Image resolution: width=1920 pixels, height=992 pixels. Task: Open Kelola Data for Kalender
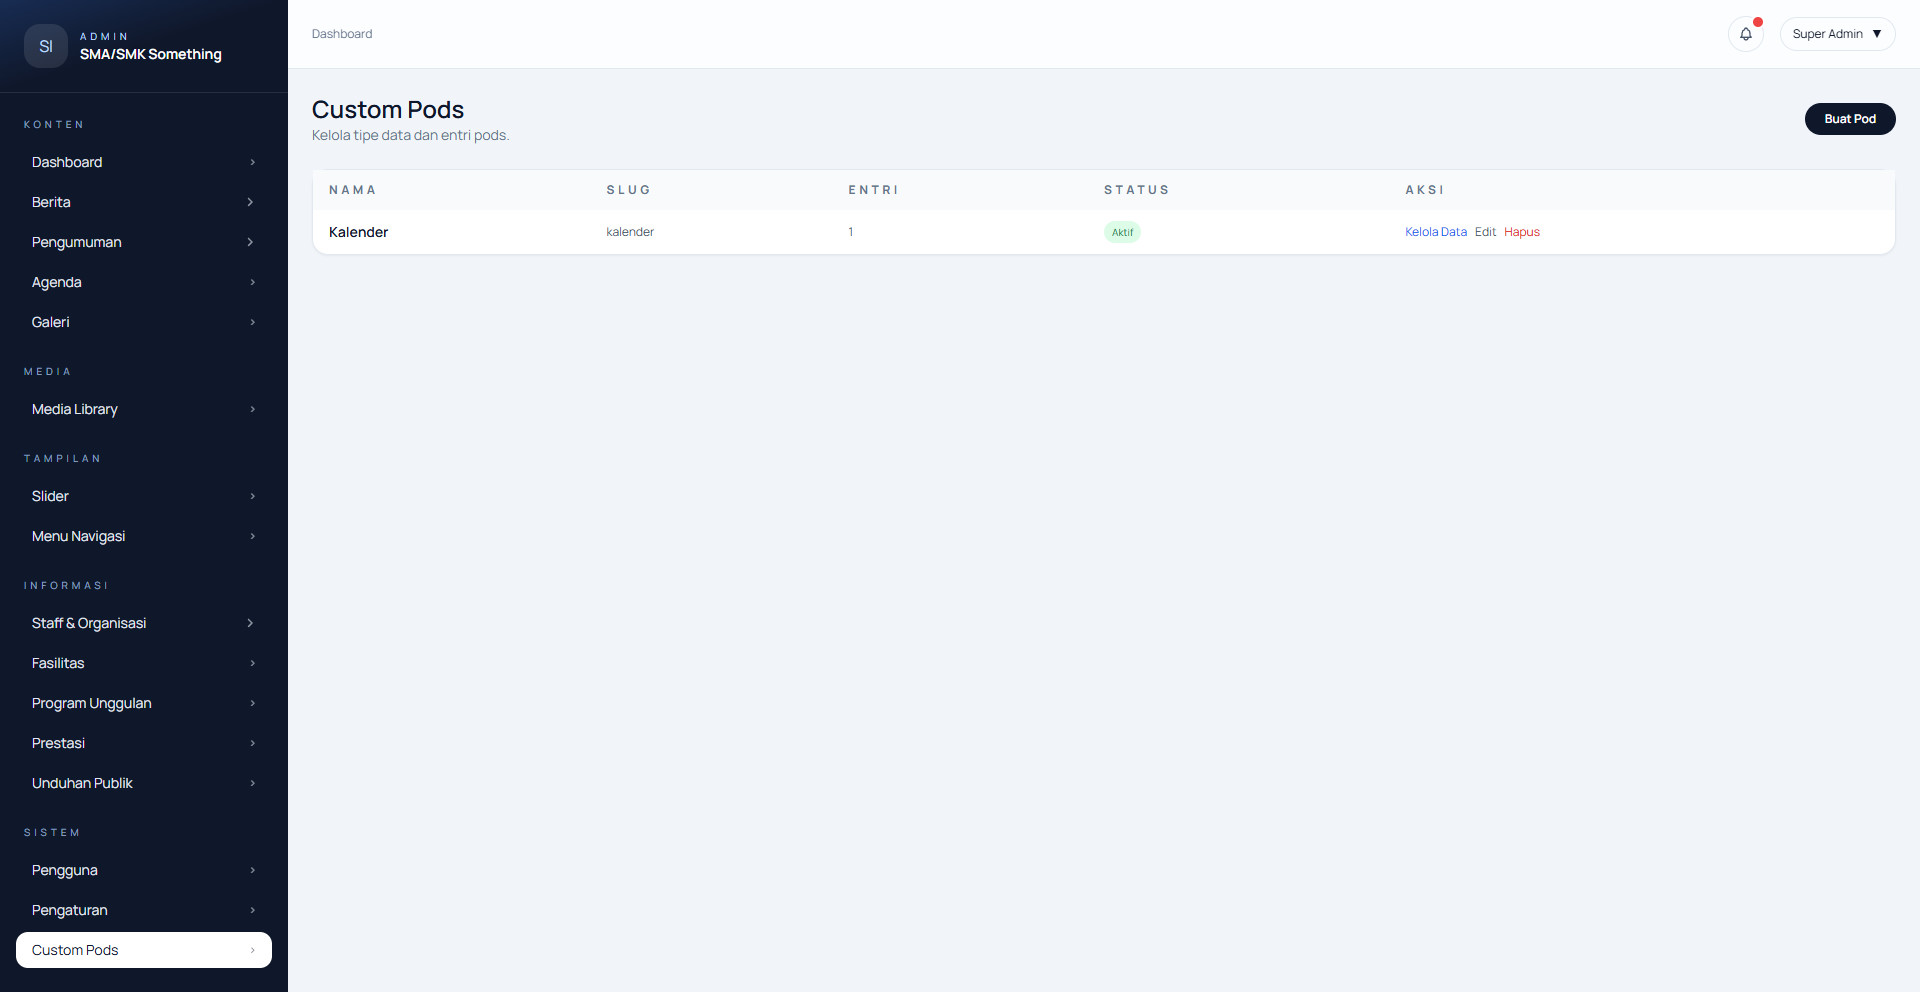[x=1435, y=232]
